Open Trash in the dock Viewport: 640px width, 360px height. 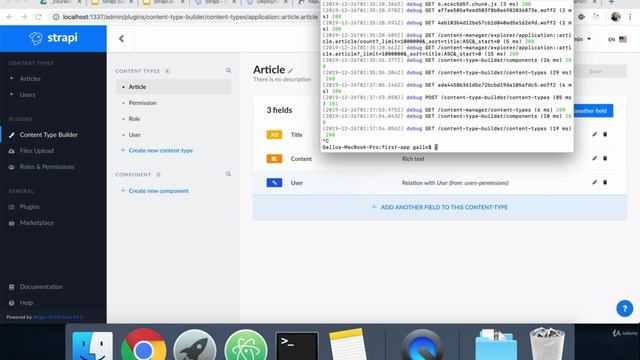click(x=547, y=344)
